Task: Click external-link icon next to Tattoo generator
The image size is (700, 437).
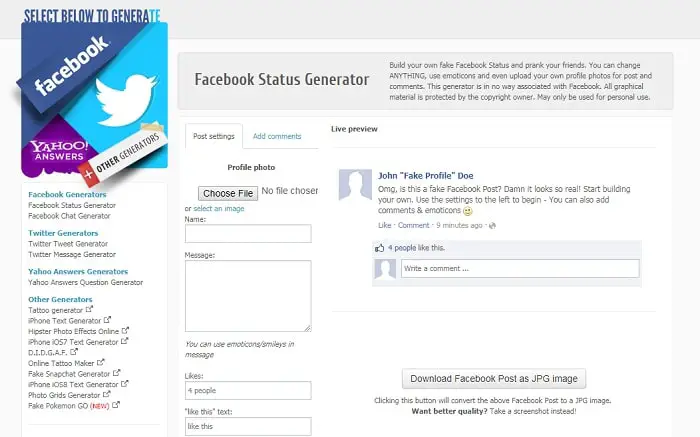Action: click(89, 309)
